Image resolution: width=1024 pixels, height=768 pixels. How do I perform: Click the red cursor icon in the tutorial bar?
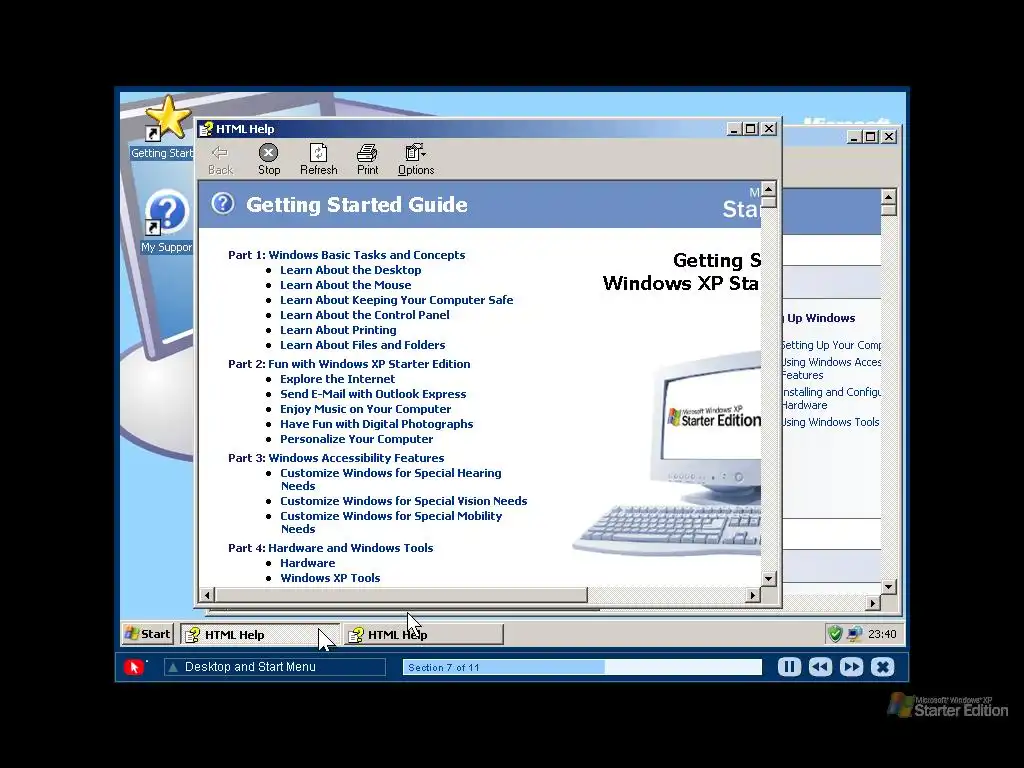coord(134,667)
